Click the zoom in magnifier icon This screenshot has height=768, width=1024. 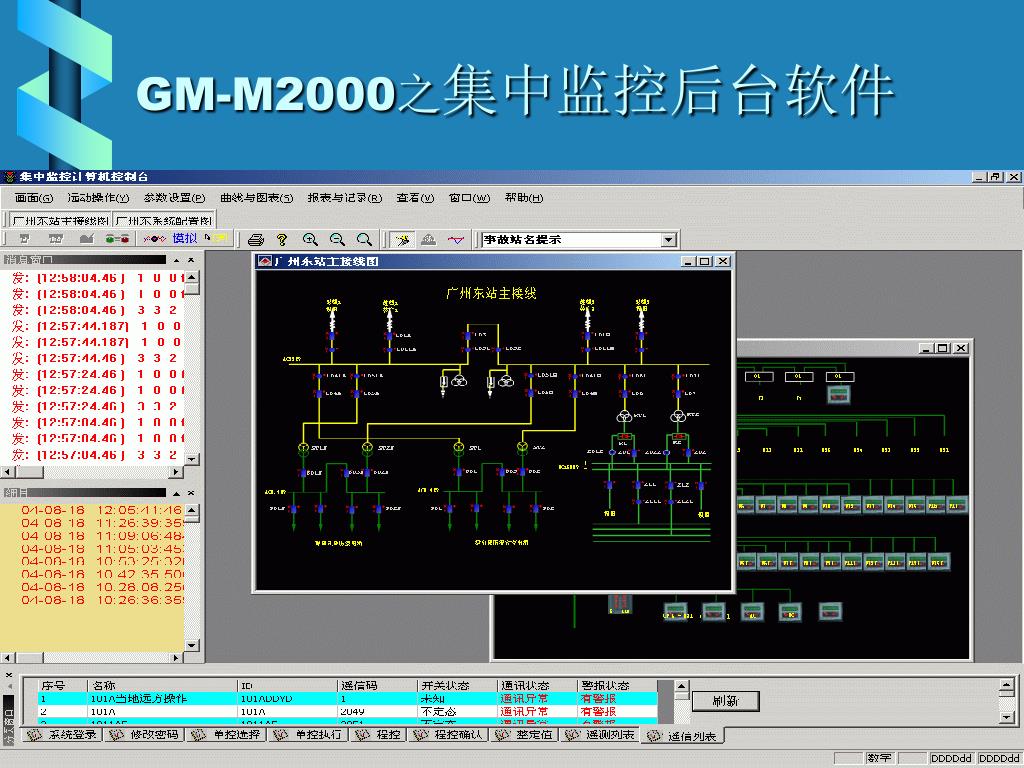pyautogui.click(x=310, y=240)
